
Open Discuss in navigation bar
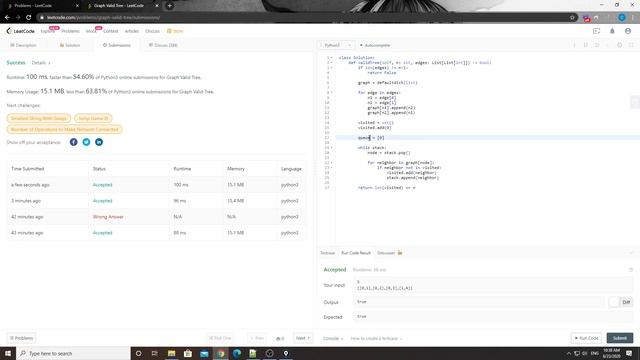pos(152,31)
